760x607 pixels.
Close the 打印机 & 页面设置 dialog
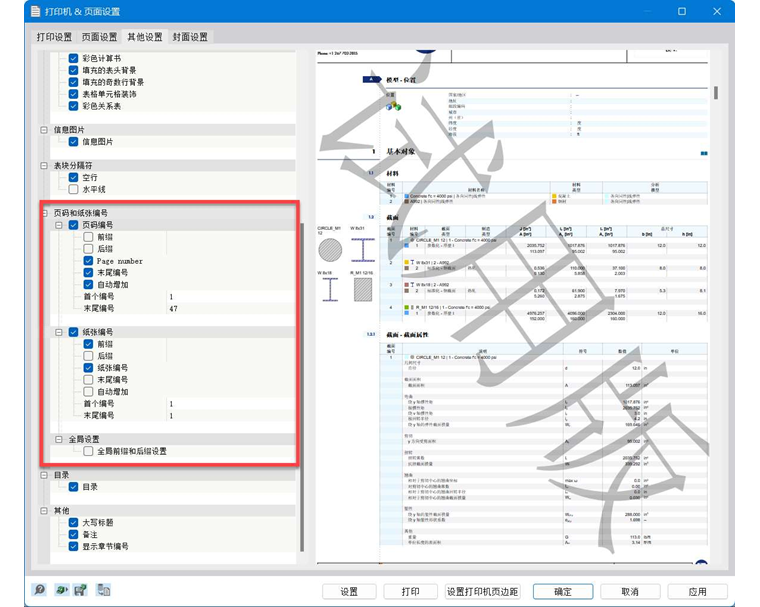[717, 11]
